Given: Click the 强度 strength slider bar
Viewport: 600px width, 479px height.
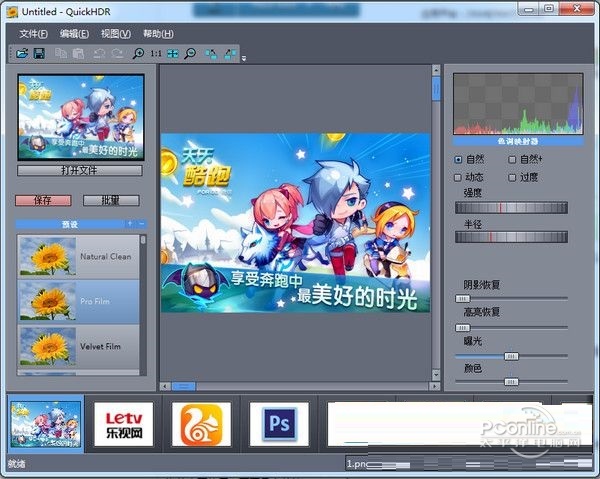Looking at the screenshot, I should click(511, 208).
